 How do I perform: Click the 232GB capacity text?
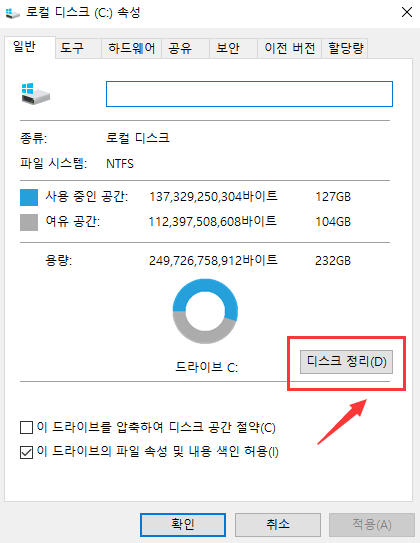(333, 260)
